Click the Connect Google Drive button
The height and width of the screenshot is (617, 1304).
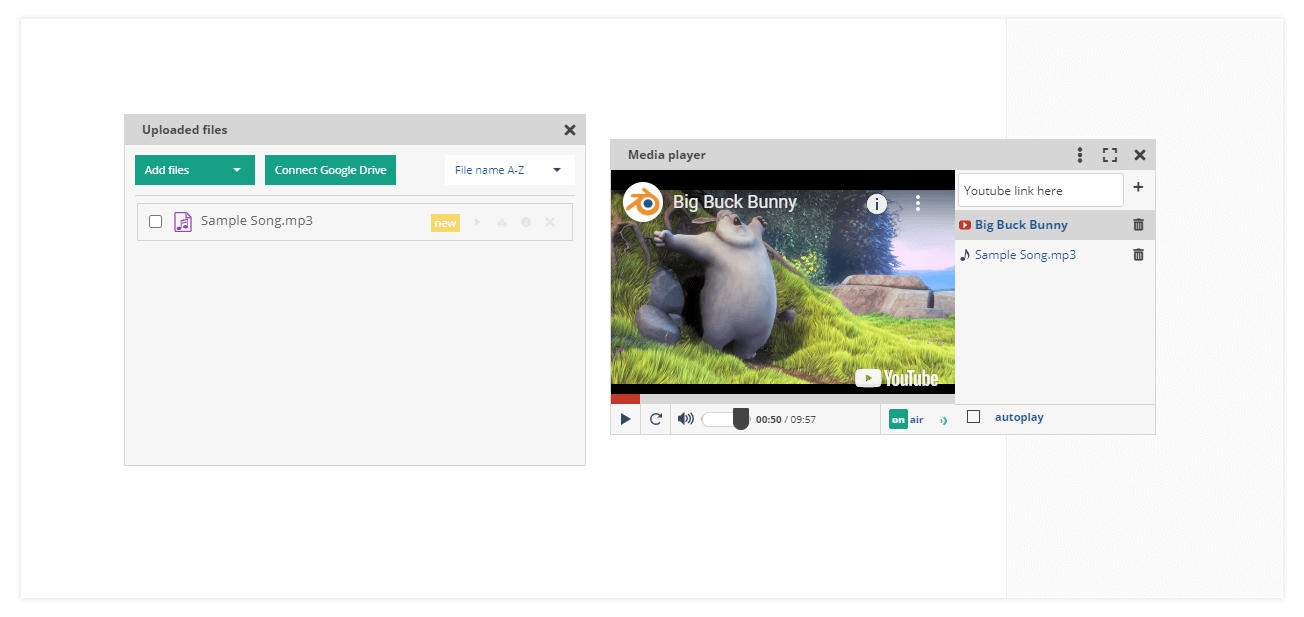[331, 170]
